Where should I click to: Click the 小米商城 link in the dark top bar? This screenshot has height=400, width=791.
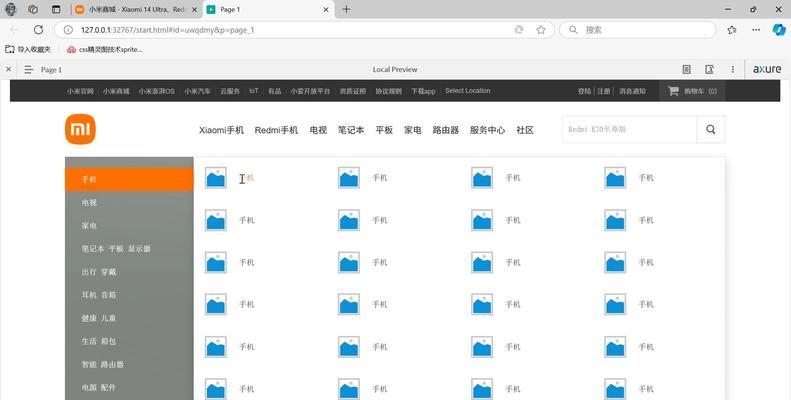click(x=116, y=91)
